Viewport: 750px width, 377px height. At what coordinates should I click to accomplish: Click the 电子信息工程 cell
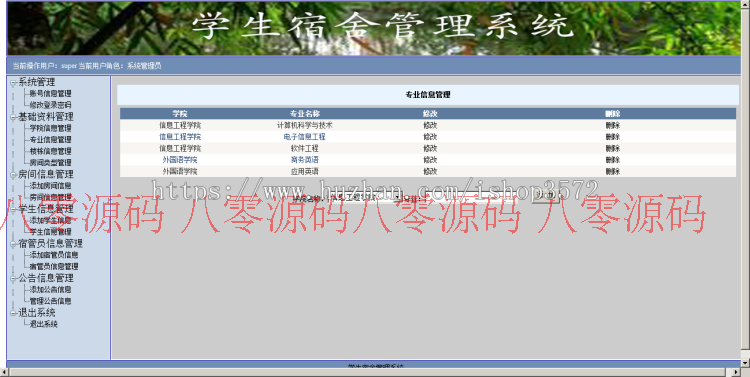click(x=305, y=137)
